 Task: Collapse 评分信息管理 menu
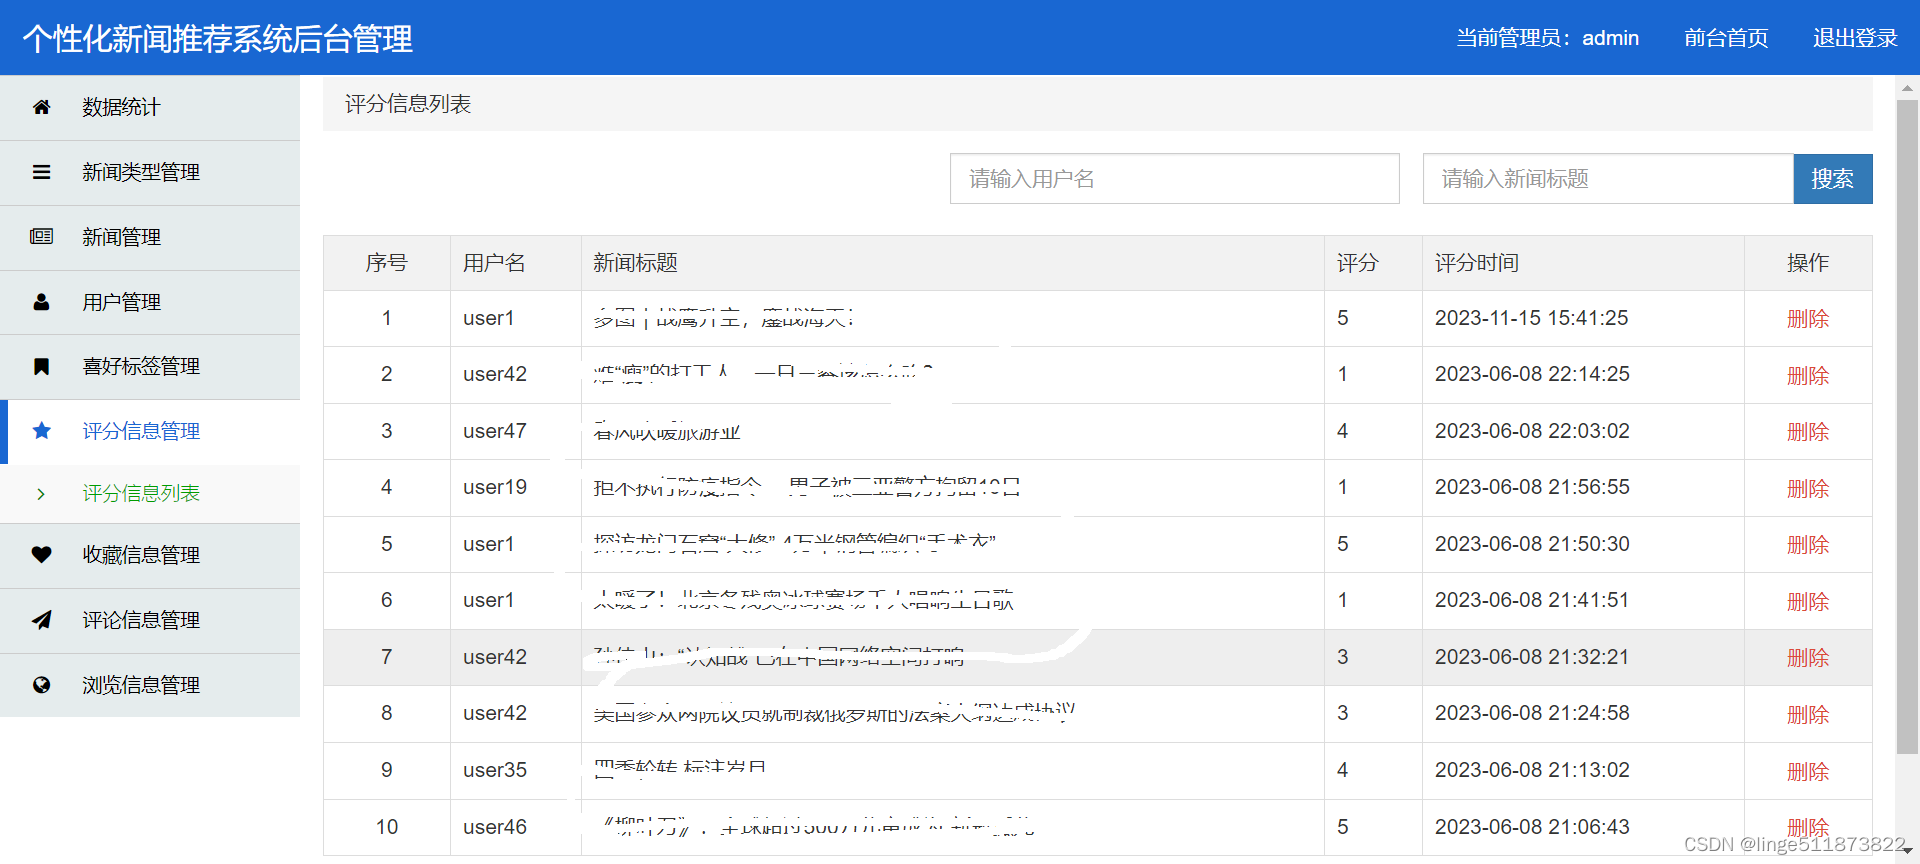pyautogui.click(x=150, y=431)
